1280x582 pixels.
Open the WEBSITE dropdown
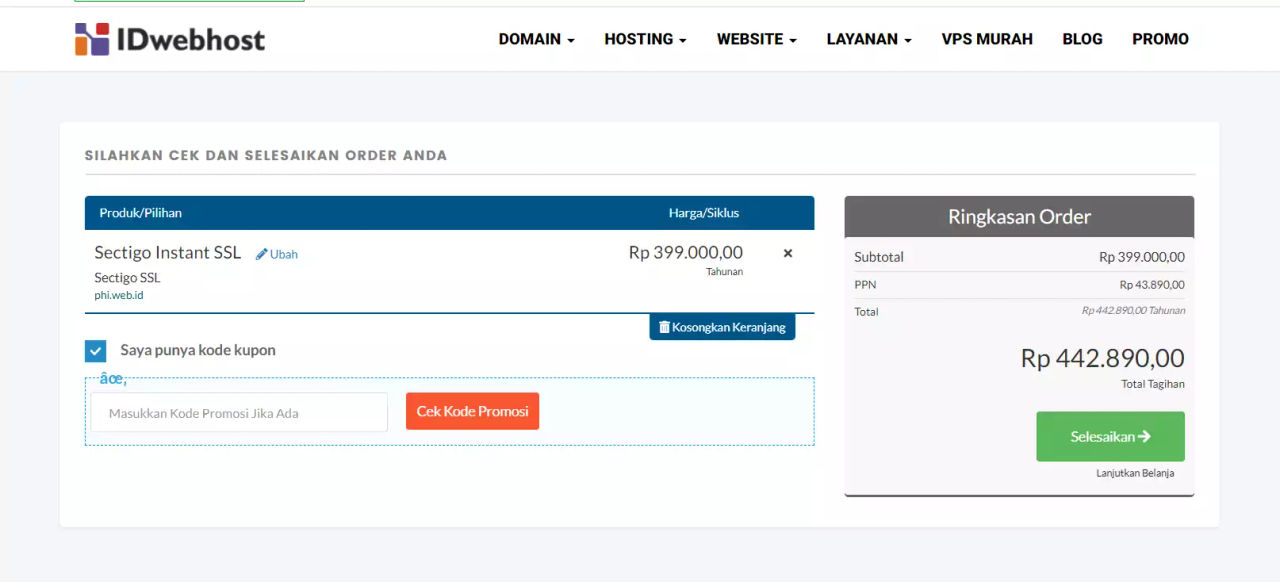756,39
